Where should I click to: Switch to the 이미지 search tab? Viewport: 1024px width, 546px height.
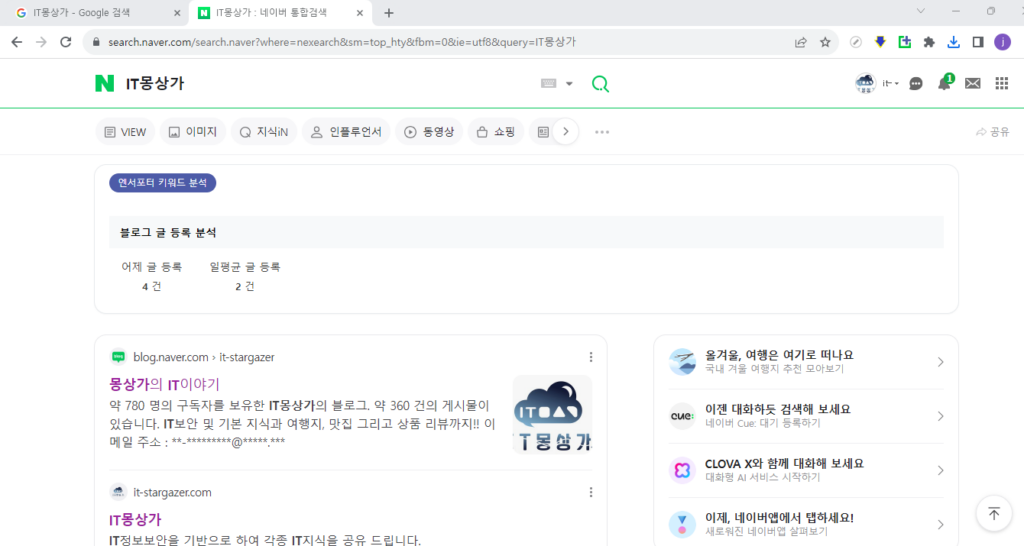[x=193, y=132]
